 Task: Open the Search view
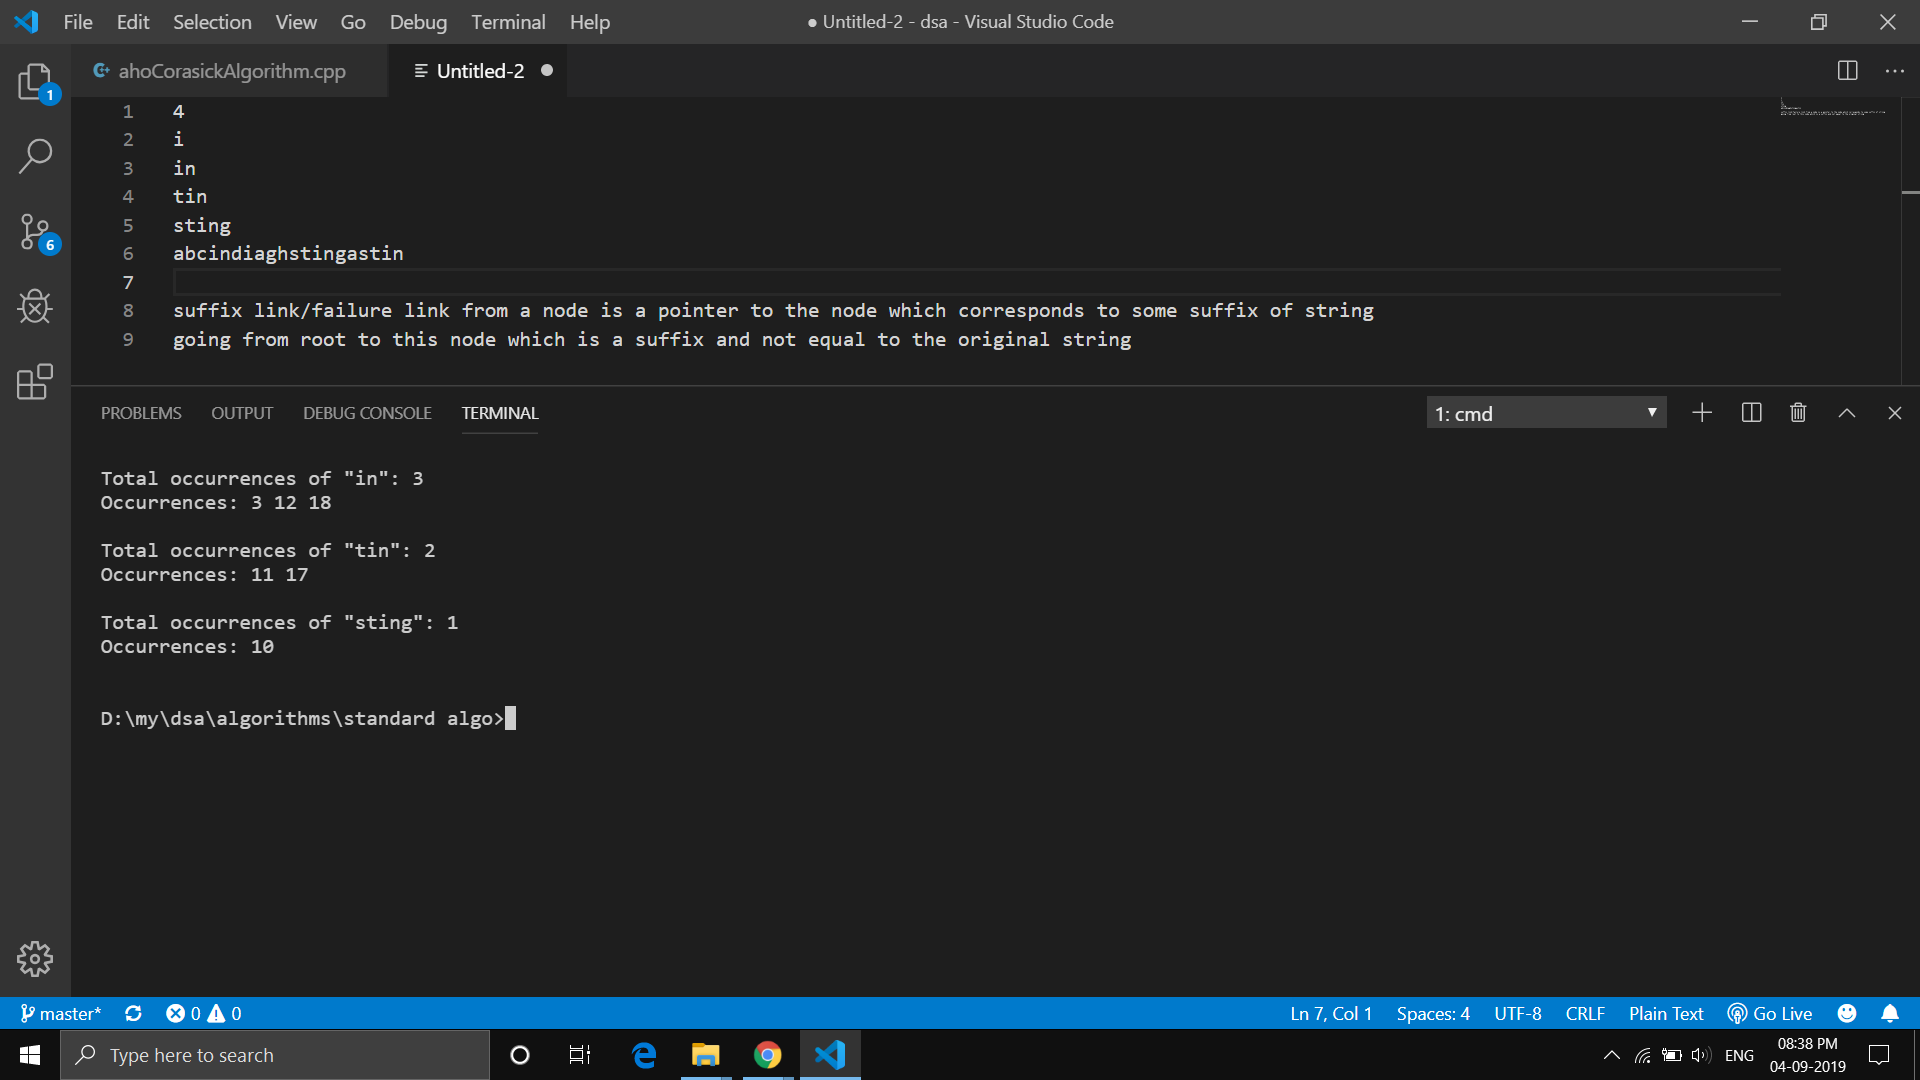click(x=36, y=156)
